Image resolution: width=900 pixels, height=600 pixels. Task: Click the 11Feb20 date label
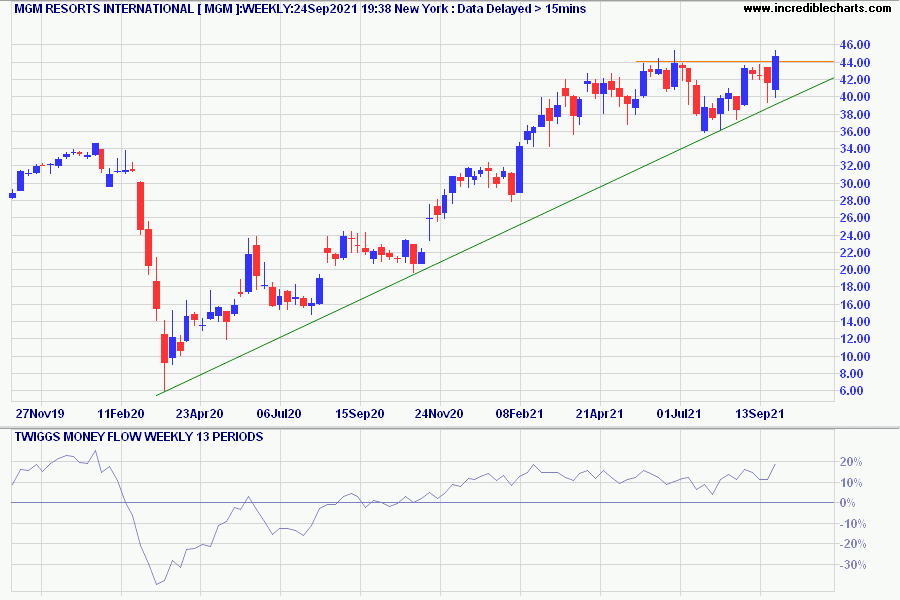[121, 413]
